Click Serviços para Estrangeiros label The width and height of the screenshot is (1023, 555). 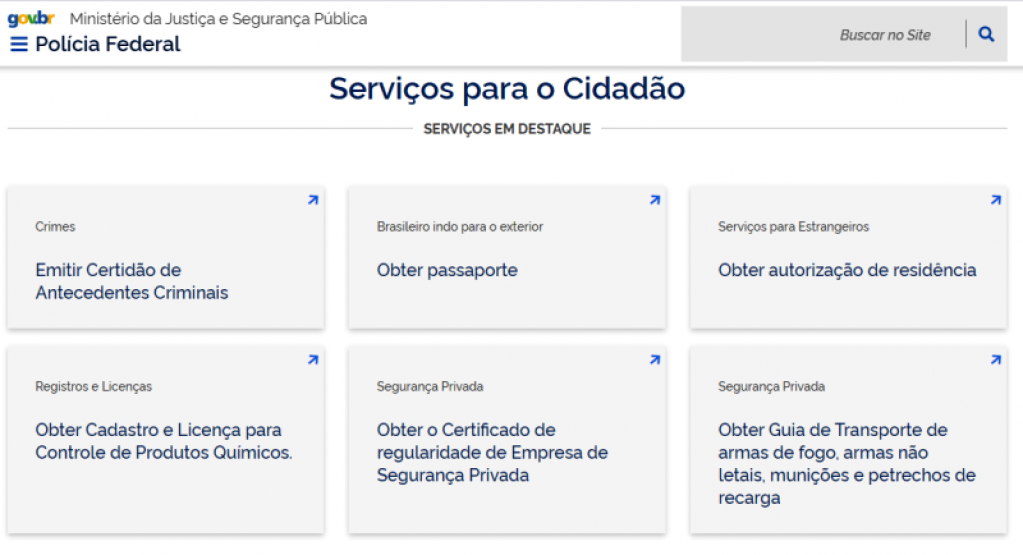tap(793, 227)
